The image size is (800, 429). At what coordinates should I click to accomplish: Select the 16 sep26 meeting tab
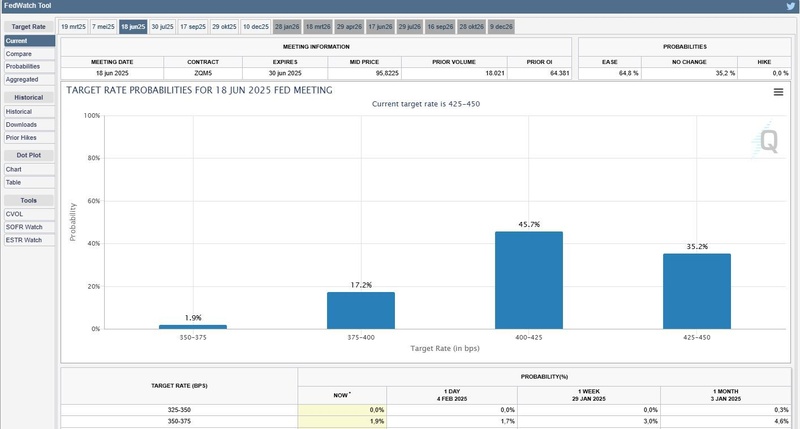tap(440, 27)
